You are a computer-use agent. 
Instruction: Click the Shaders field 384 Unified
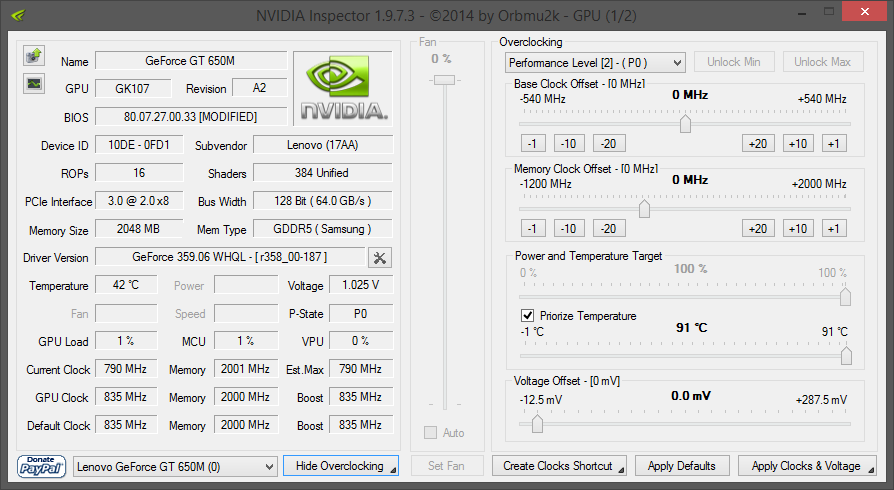pos(323,173)
